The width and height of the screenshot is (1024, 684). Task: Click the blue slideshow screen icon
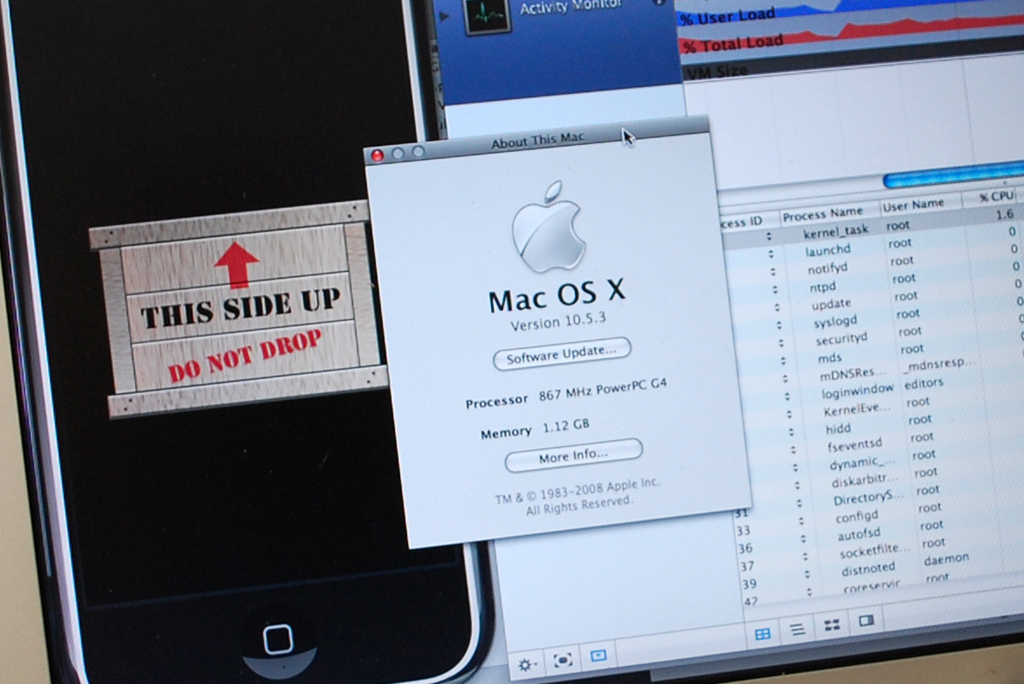tap(598, 655)
